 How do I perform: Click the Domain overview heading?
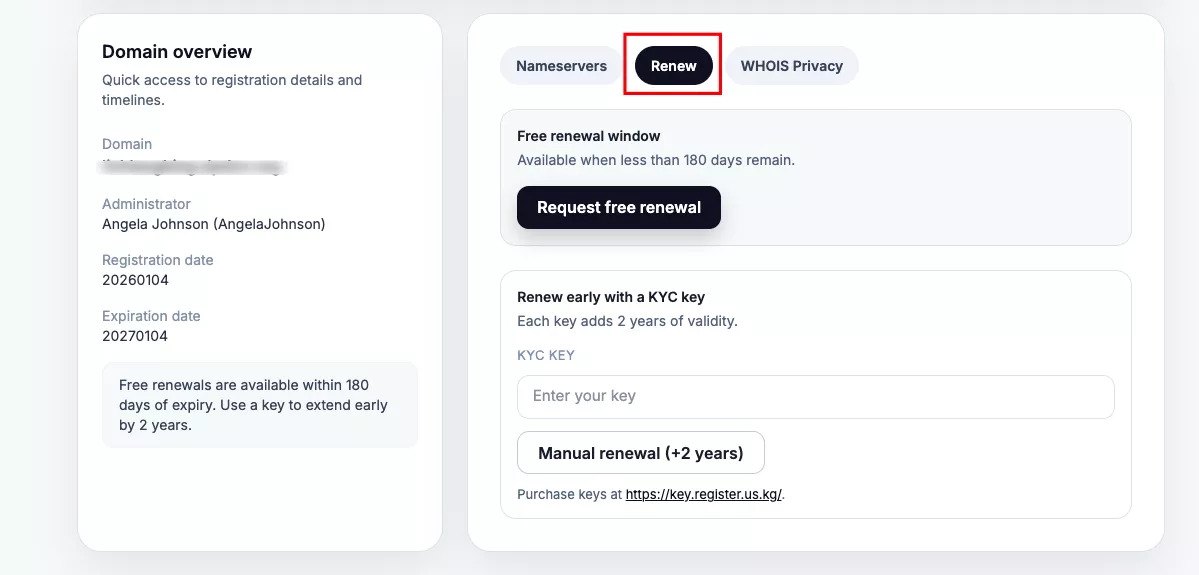[x=177, y=52]
